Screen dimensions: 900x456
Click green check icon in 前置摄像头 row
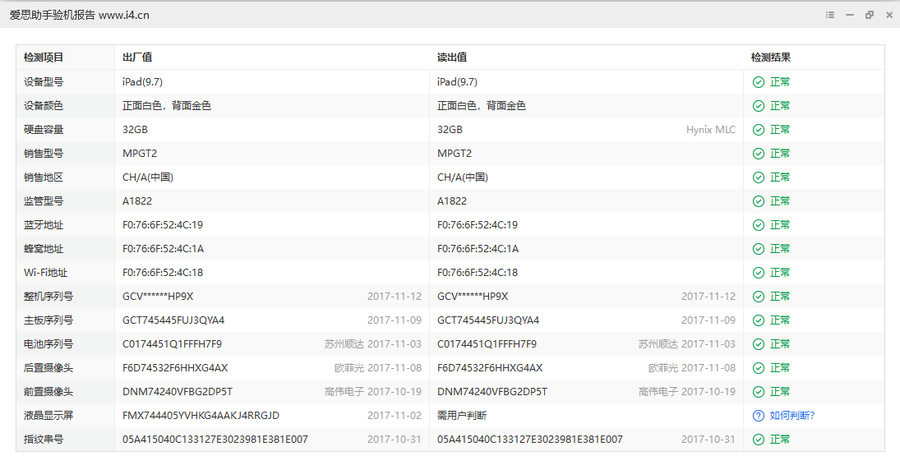758,392
